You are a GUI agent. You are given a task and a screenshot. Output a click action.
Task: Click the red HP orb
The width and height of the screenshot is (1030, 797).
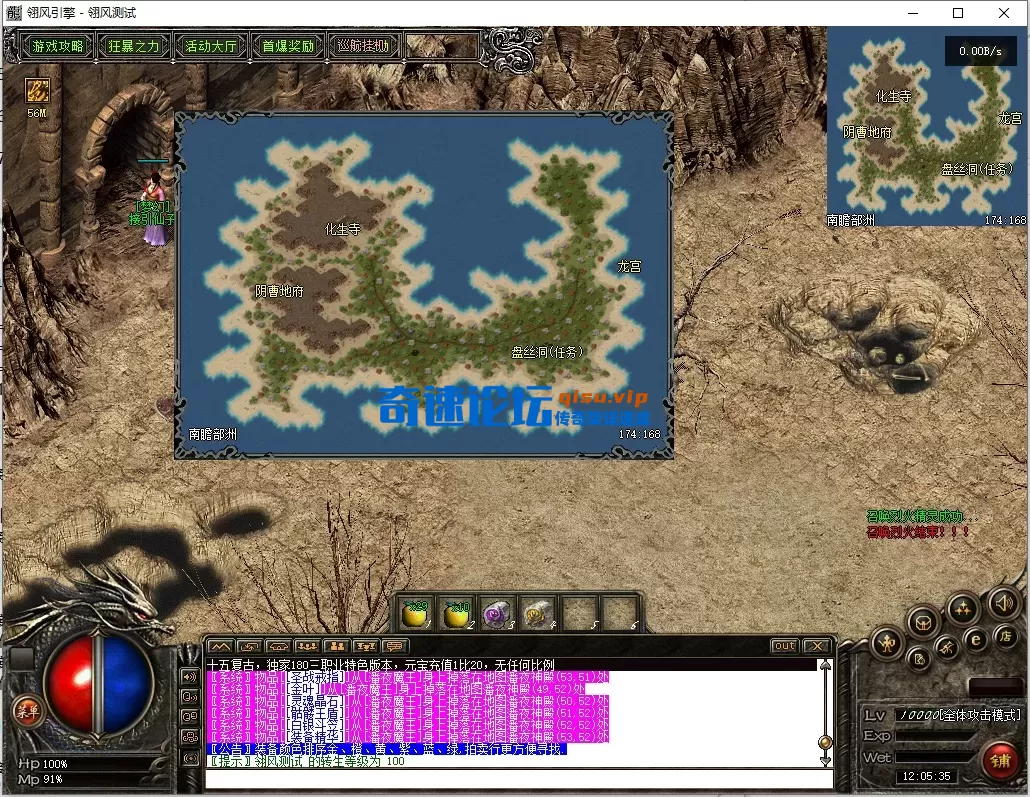tap(69, 687)
